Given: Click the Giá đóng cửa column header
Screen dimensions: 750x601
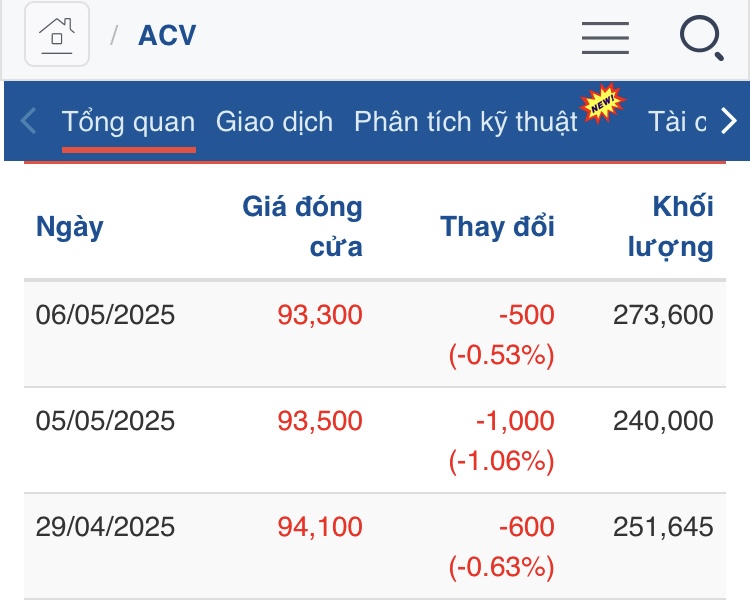Looking at the screenshot, I should (x=303, y=227).
